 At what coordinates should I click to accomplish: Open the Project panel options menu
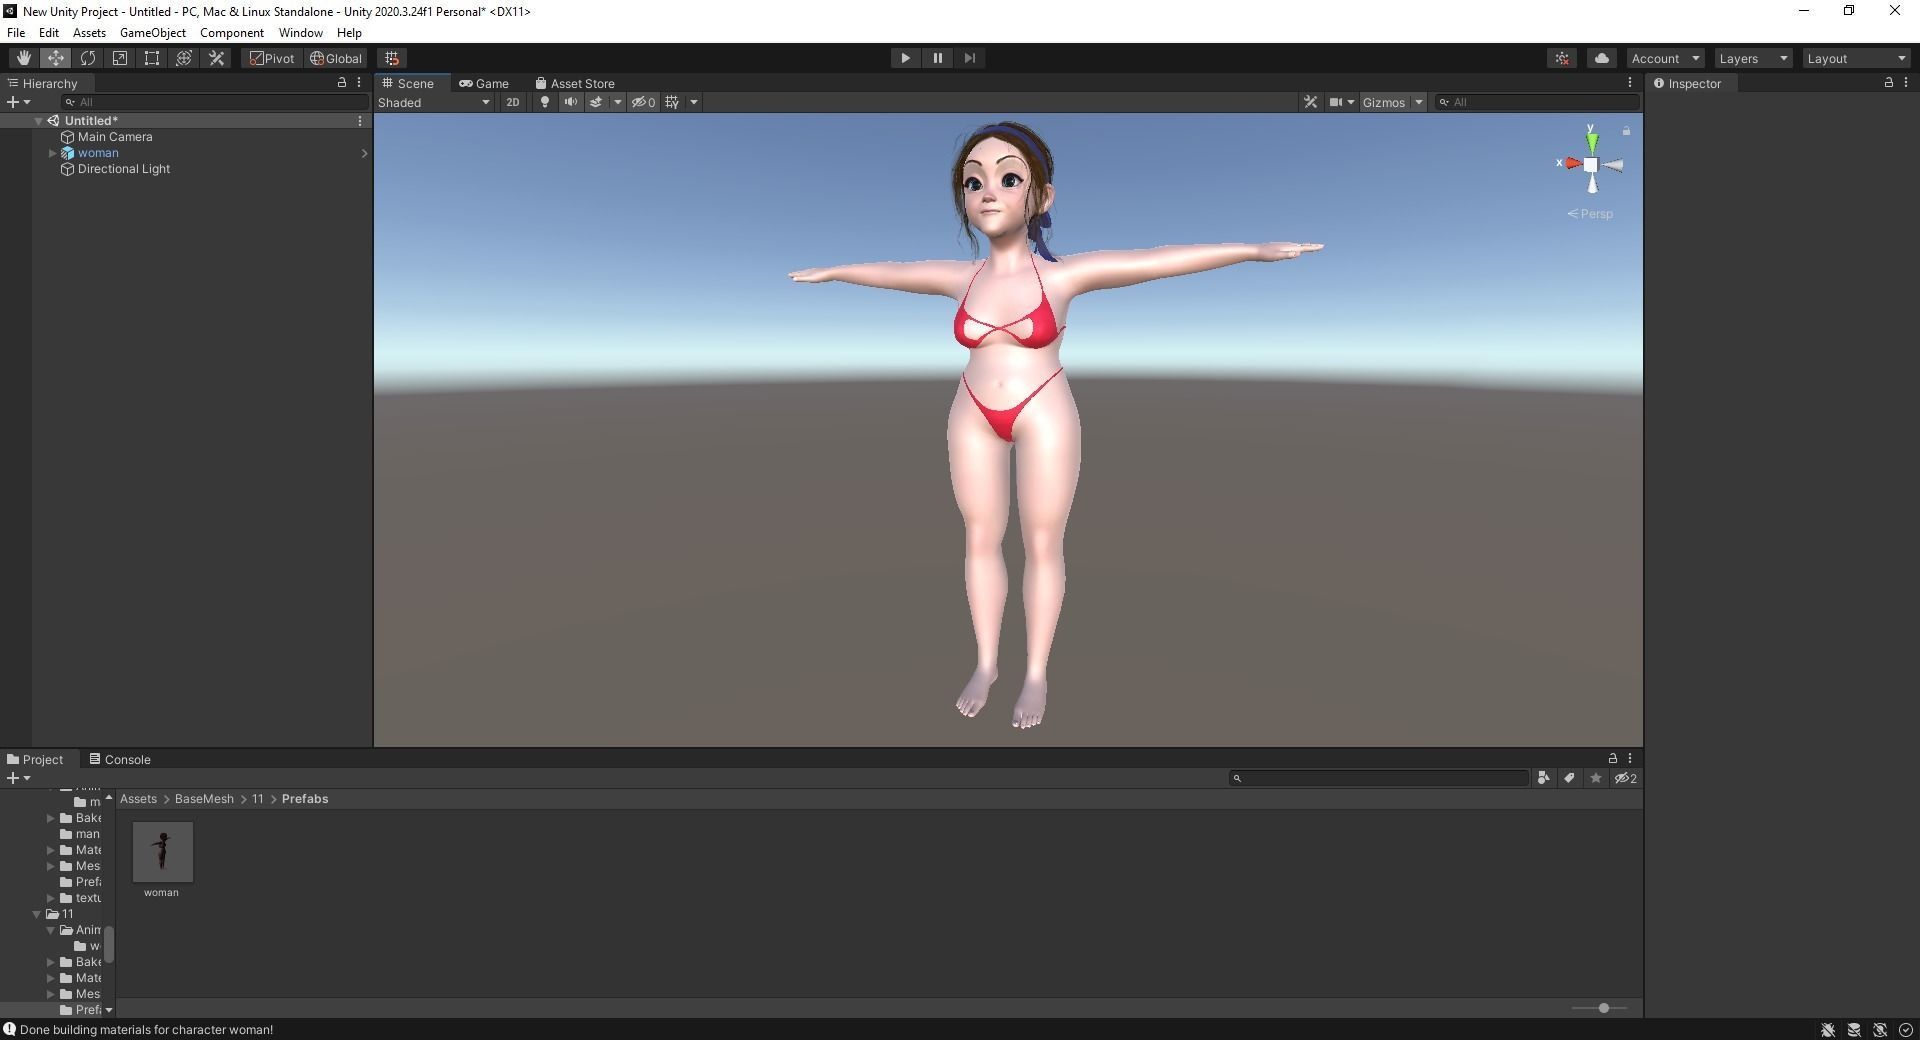click(1630, 759)
